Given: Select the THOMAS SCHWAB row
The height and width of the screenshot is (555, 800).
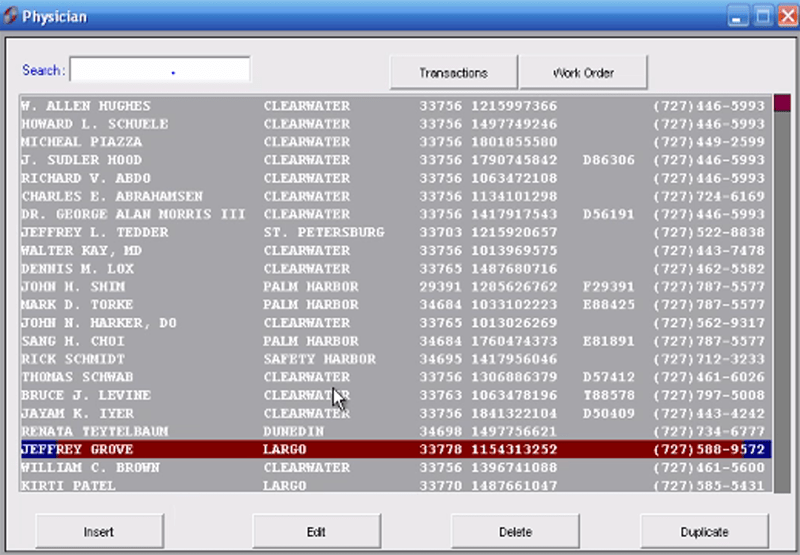Looking at the screenshot, I should pos(396,377).
